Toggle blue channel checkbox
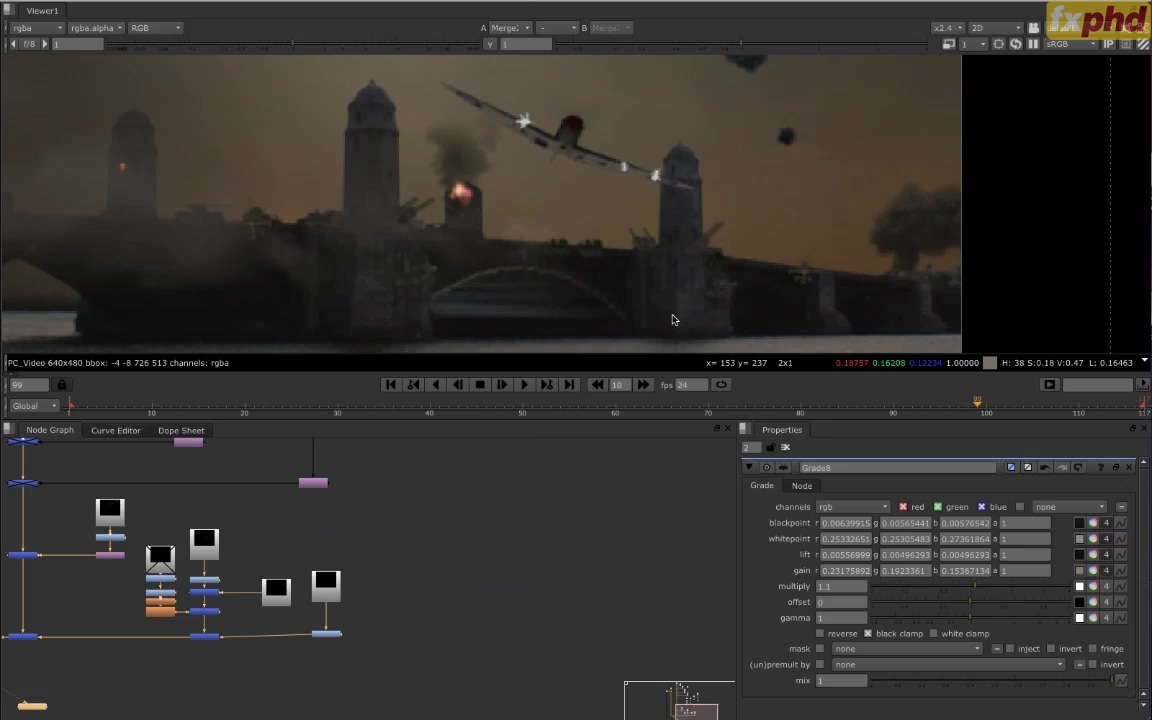Image resolution: width=1152 pixels, height=720 pixels. [982, 507]
